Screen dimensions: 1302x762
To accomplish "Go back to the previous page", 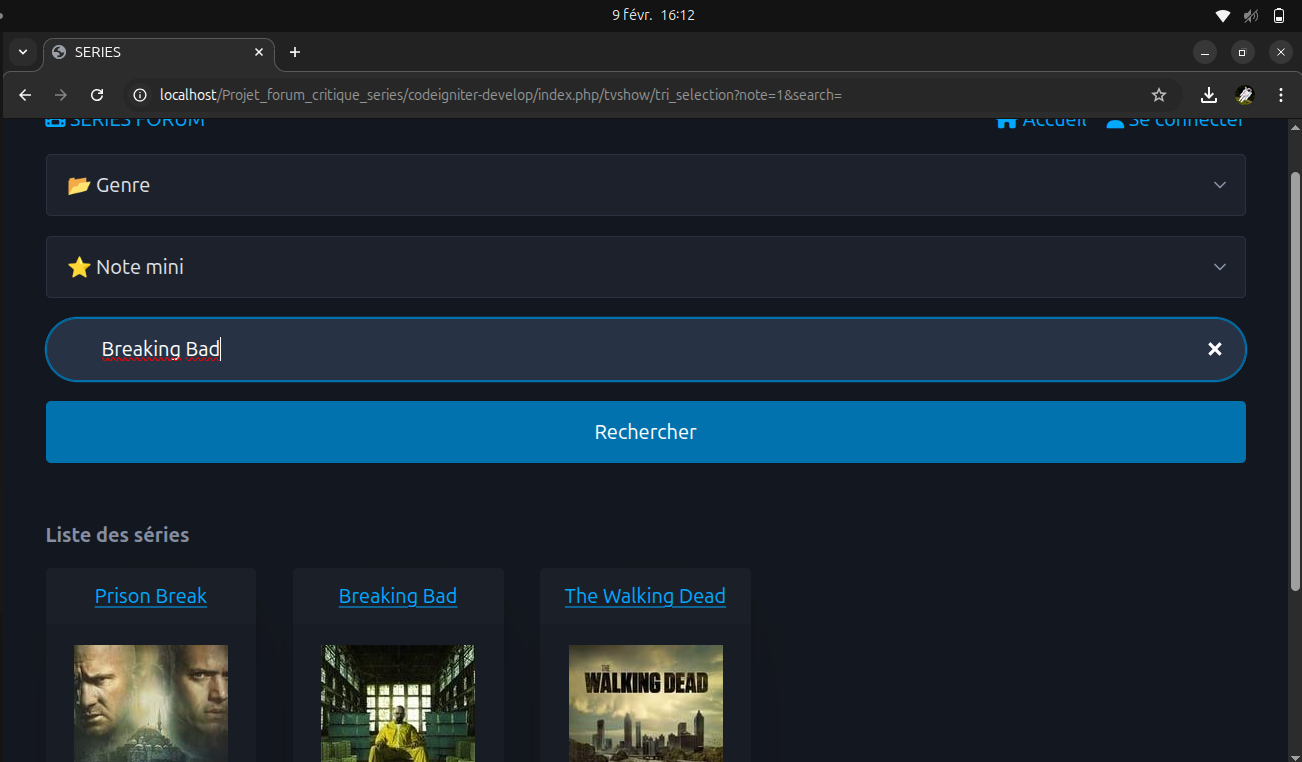I will (x=26, y=95).
